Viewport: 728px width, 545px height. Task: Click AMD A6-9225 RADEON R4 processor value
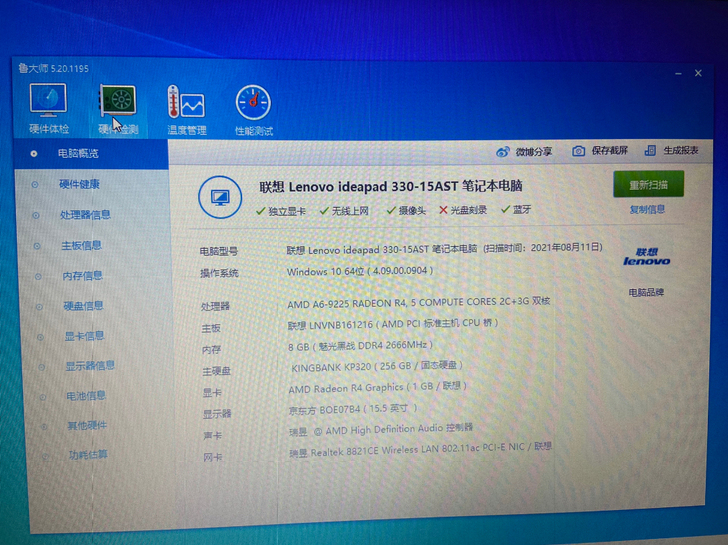(x=419, y=303)
